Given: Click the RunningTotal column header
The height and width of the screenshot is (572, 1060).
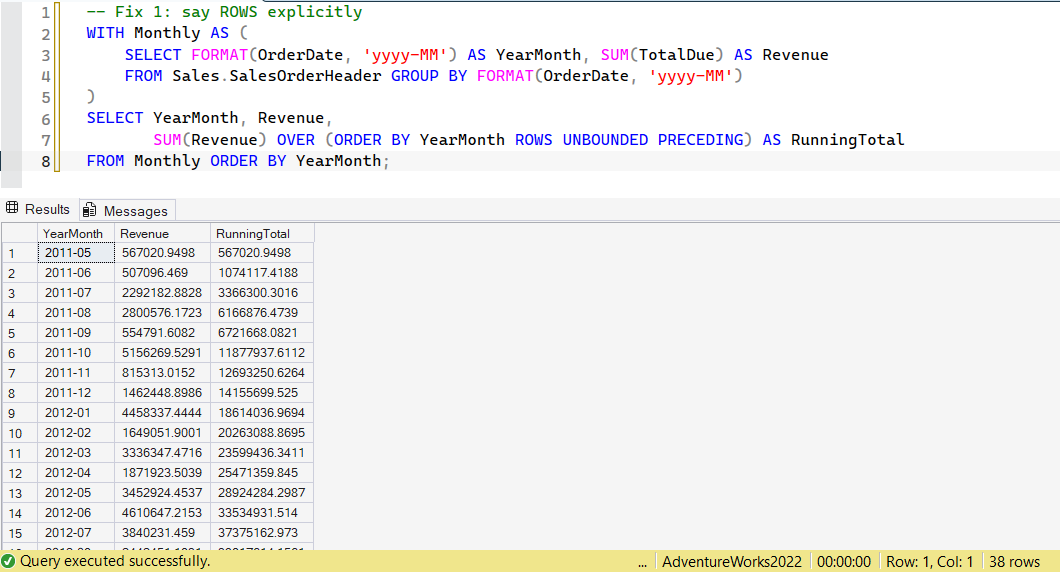Looking at the screenshot, I should click(x=262, y=233).
